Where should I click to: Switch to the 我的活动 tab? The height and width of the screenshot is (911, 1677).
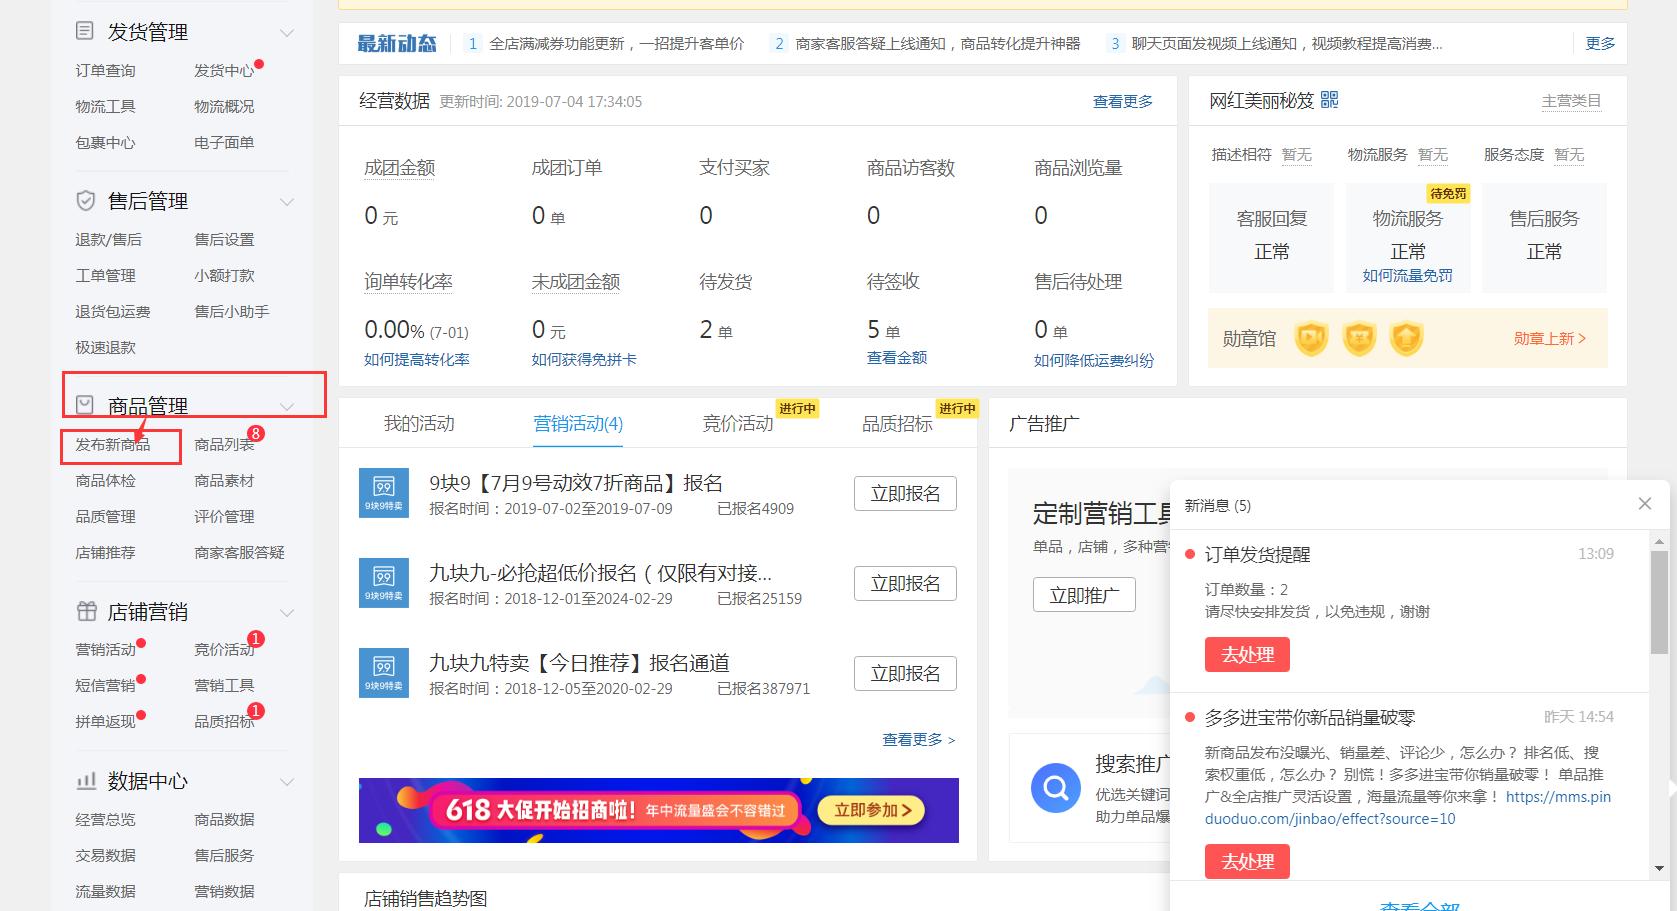coord(418,423)
